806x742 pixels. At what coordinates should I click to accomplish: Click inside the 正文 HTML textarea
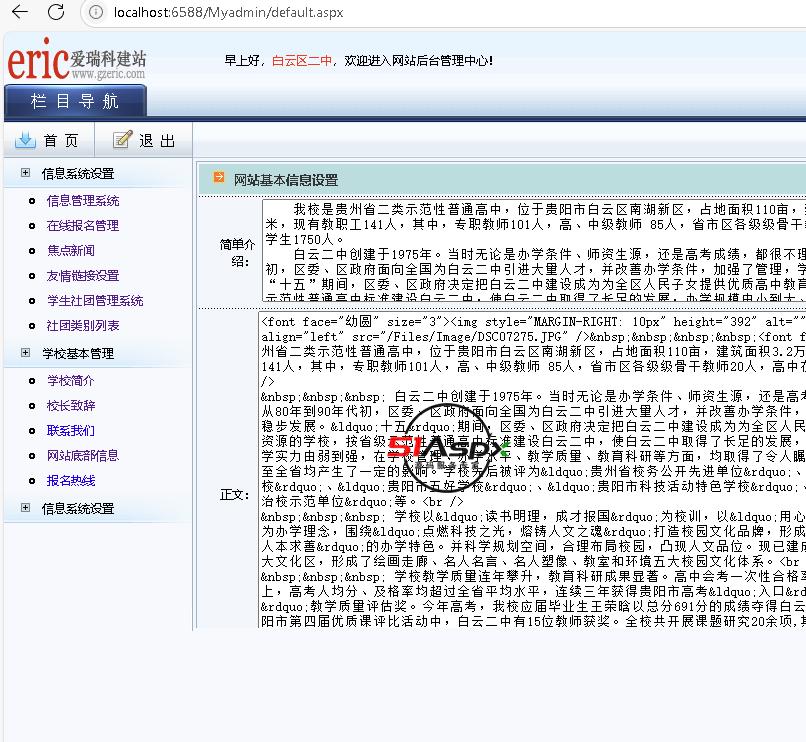pos(532,470)
